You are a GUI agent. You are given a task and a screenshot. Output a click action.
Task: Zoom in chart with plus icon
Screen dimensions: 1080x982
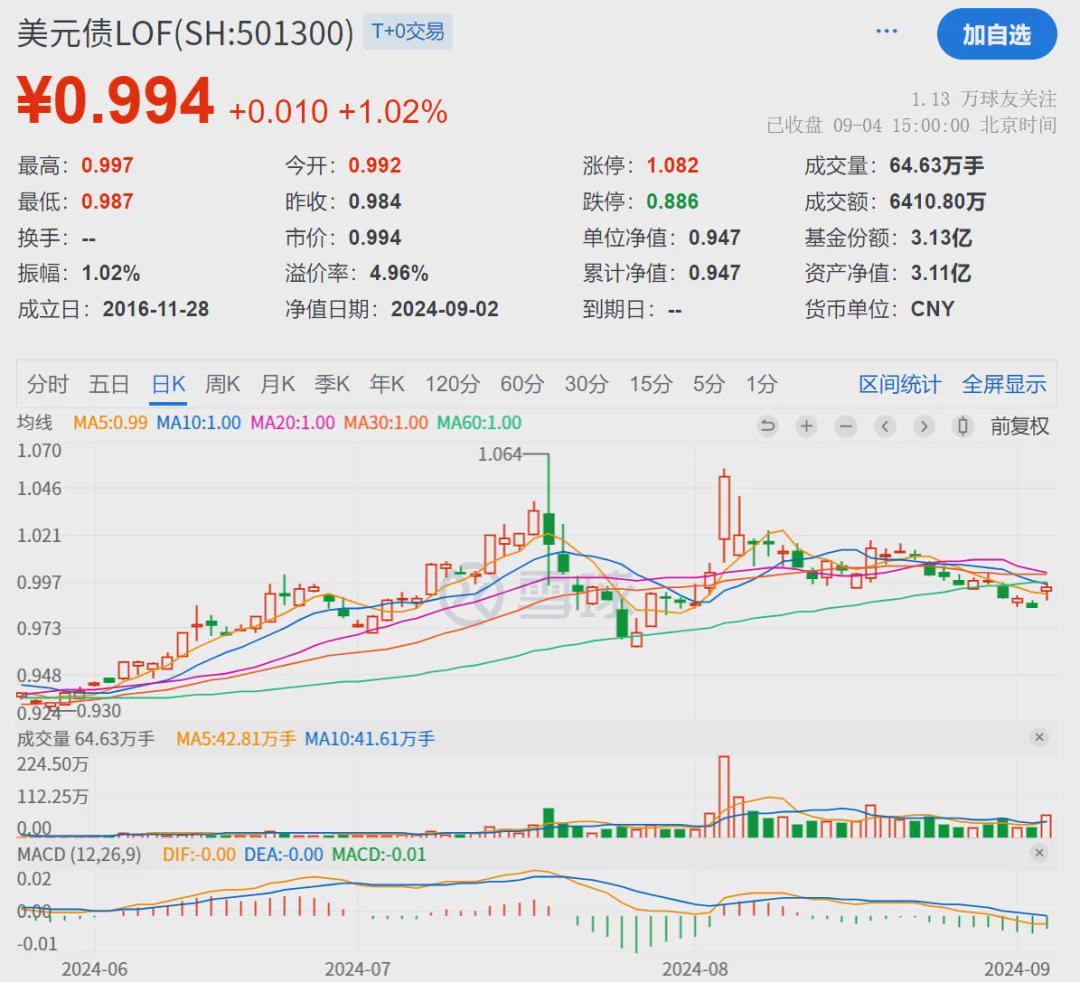point(807,426)
